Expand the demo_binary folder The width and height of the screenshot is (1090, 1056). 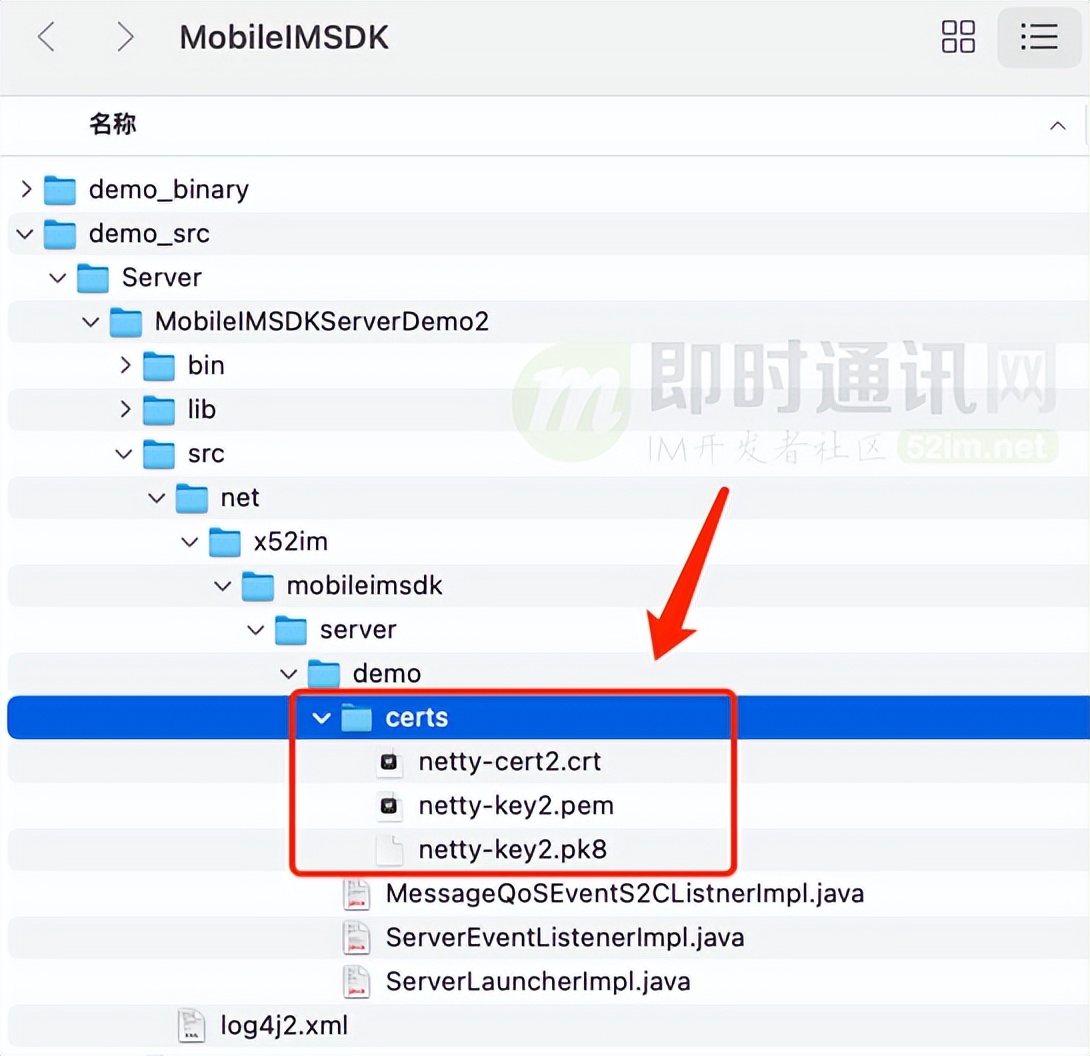pyautogui.click(x=26, y=189)
